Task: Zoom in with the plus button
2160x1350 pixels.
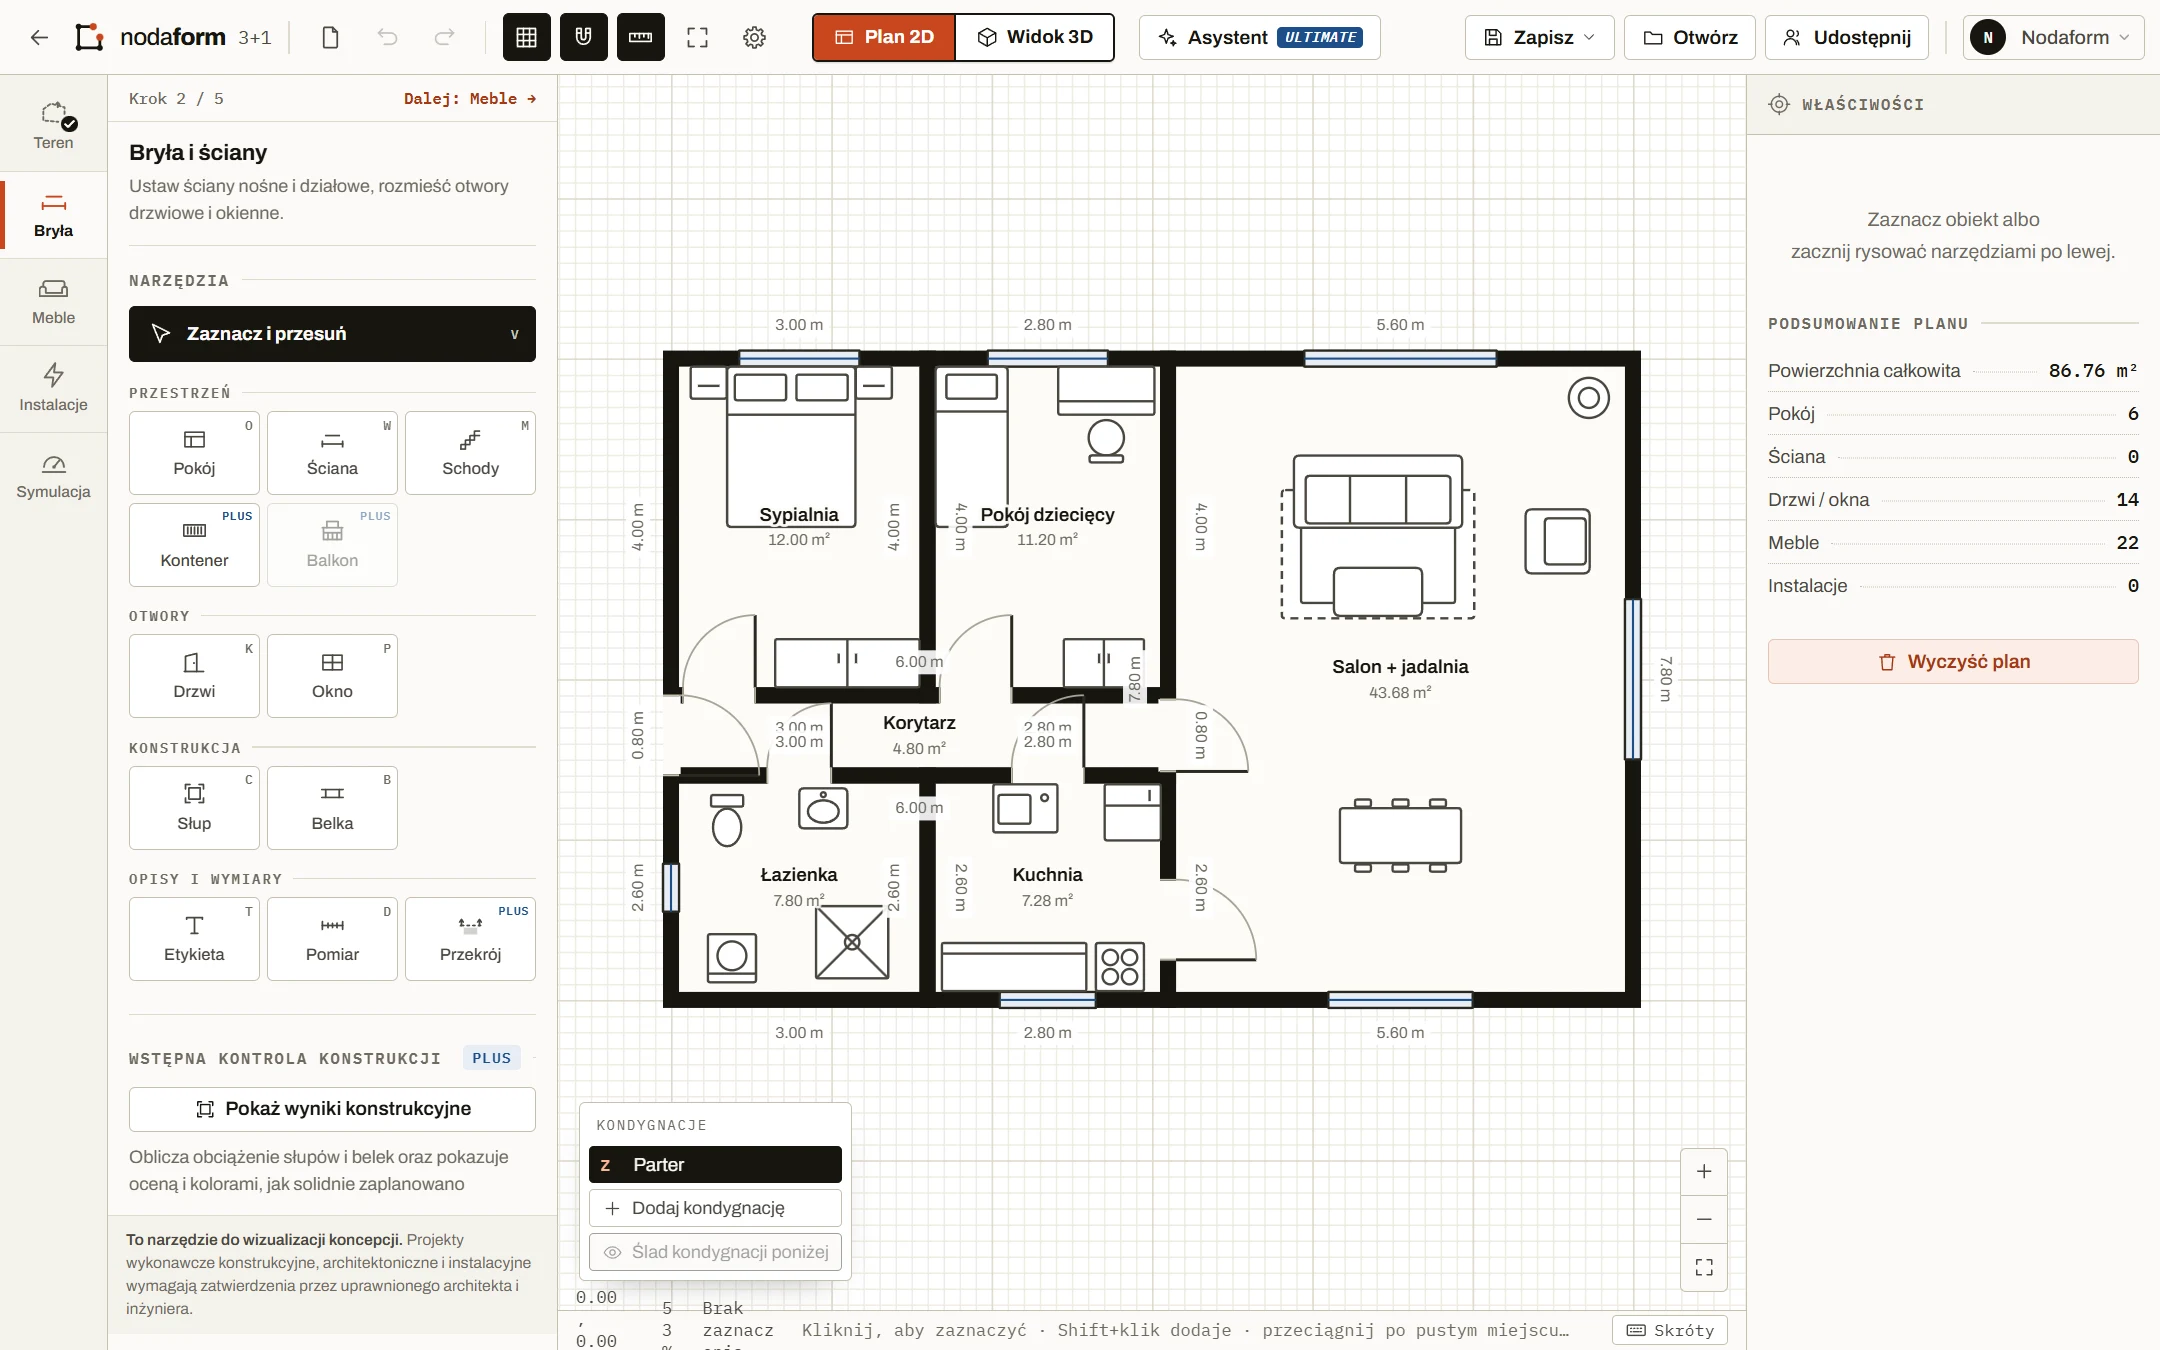Action: tap(1704, 1171)
